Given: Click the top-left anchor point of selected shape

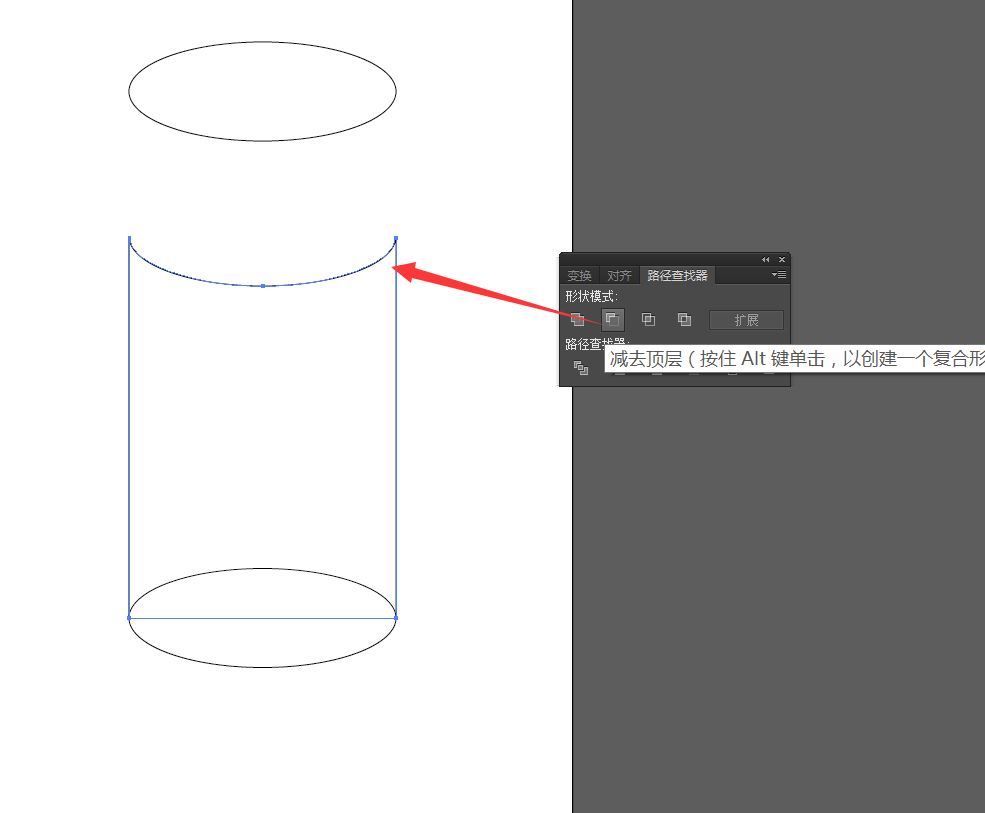Looking at the screenshot, I should (x=129, y=238).
